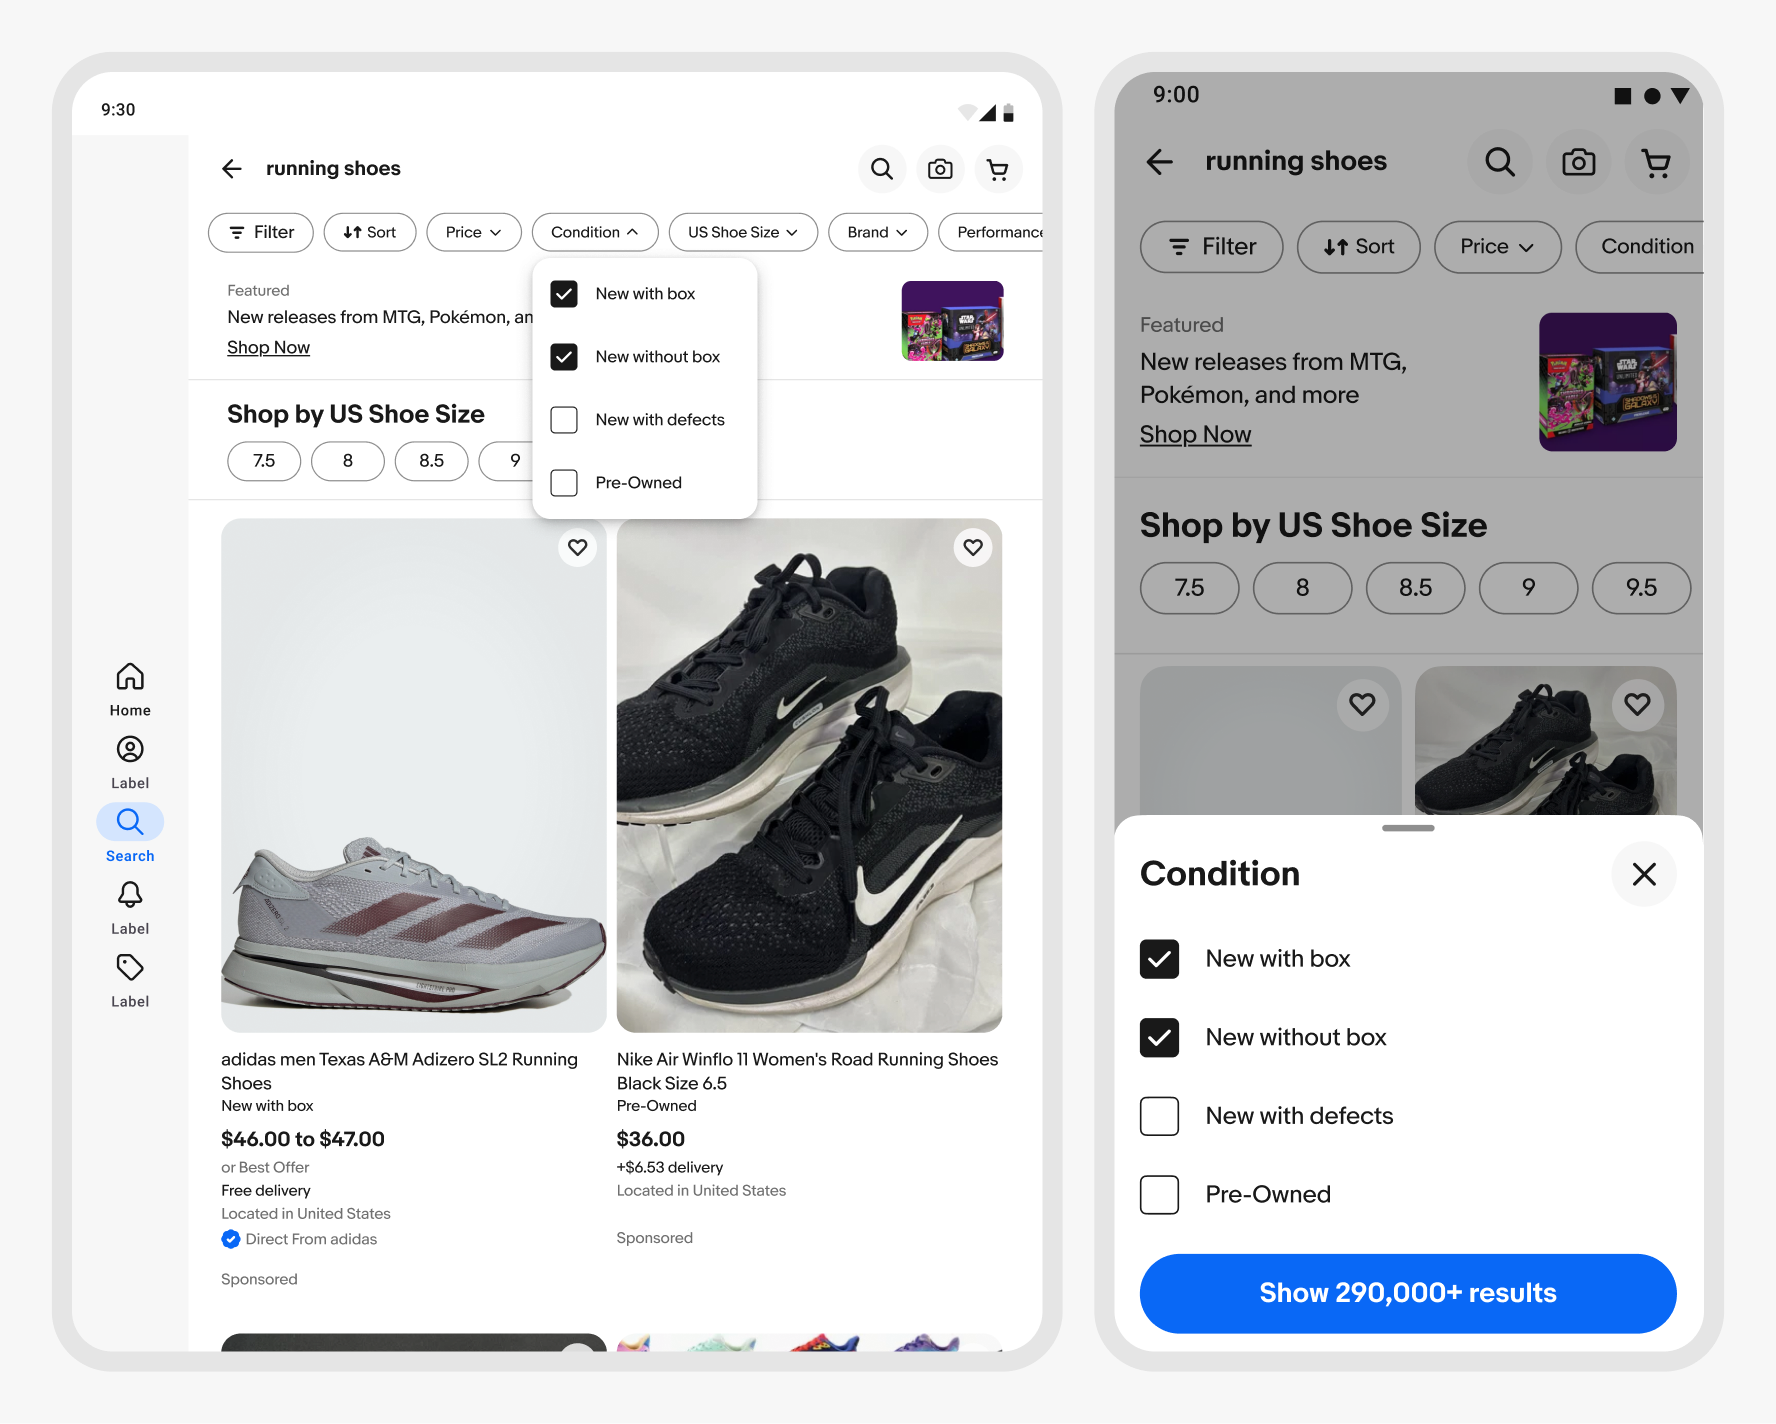Uncheck New with box in tablet dropdown

[564, 294]
